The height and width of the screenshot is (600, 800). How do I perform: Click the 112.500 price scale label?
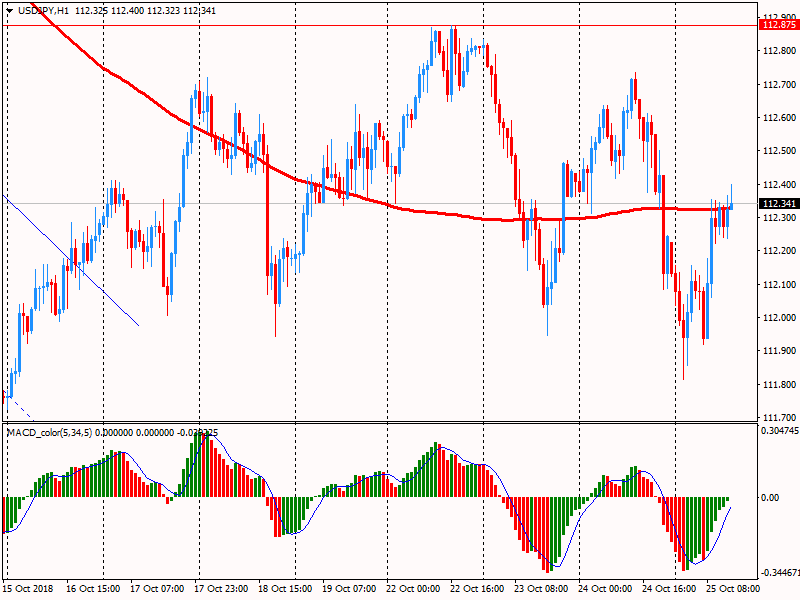[780, 151]
